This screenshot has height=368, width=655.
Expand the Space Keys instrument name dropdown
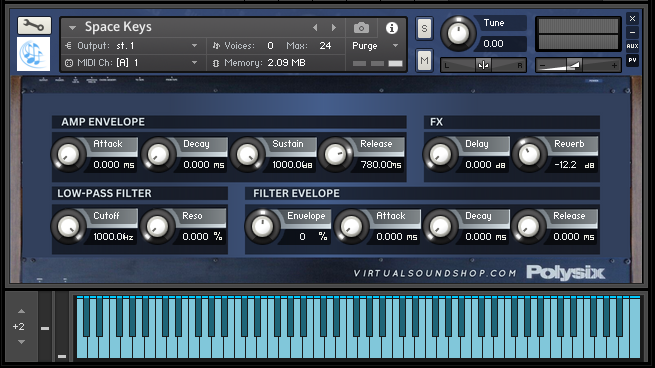tap(72, 28)
